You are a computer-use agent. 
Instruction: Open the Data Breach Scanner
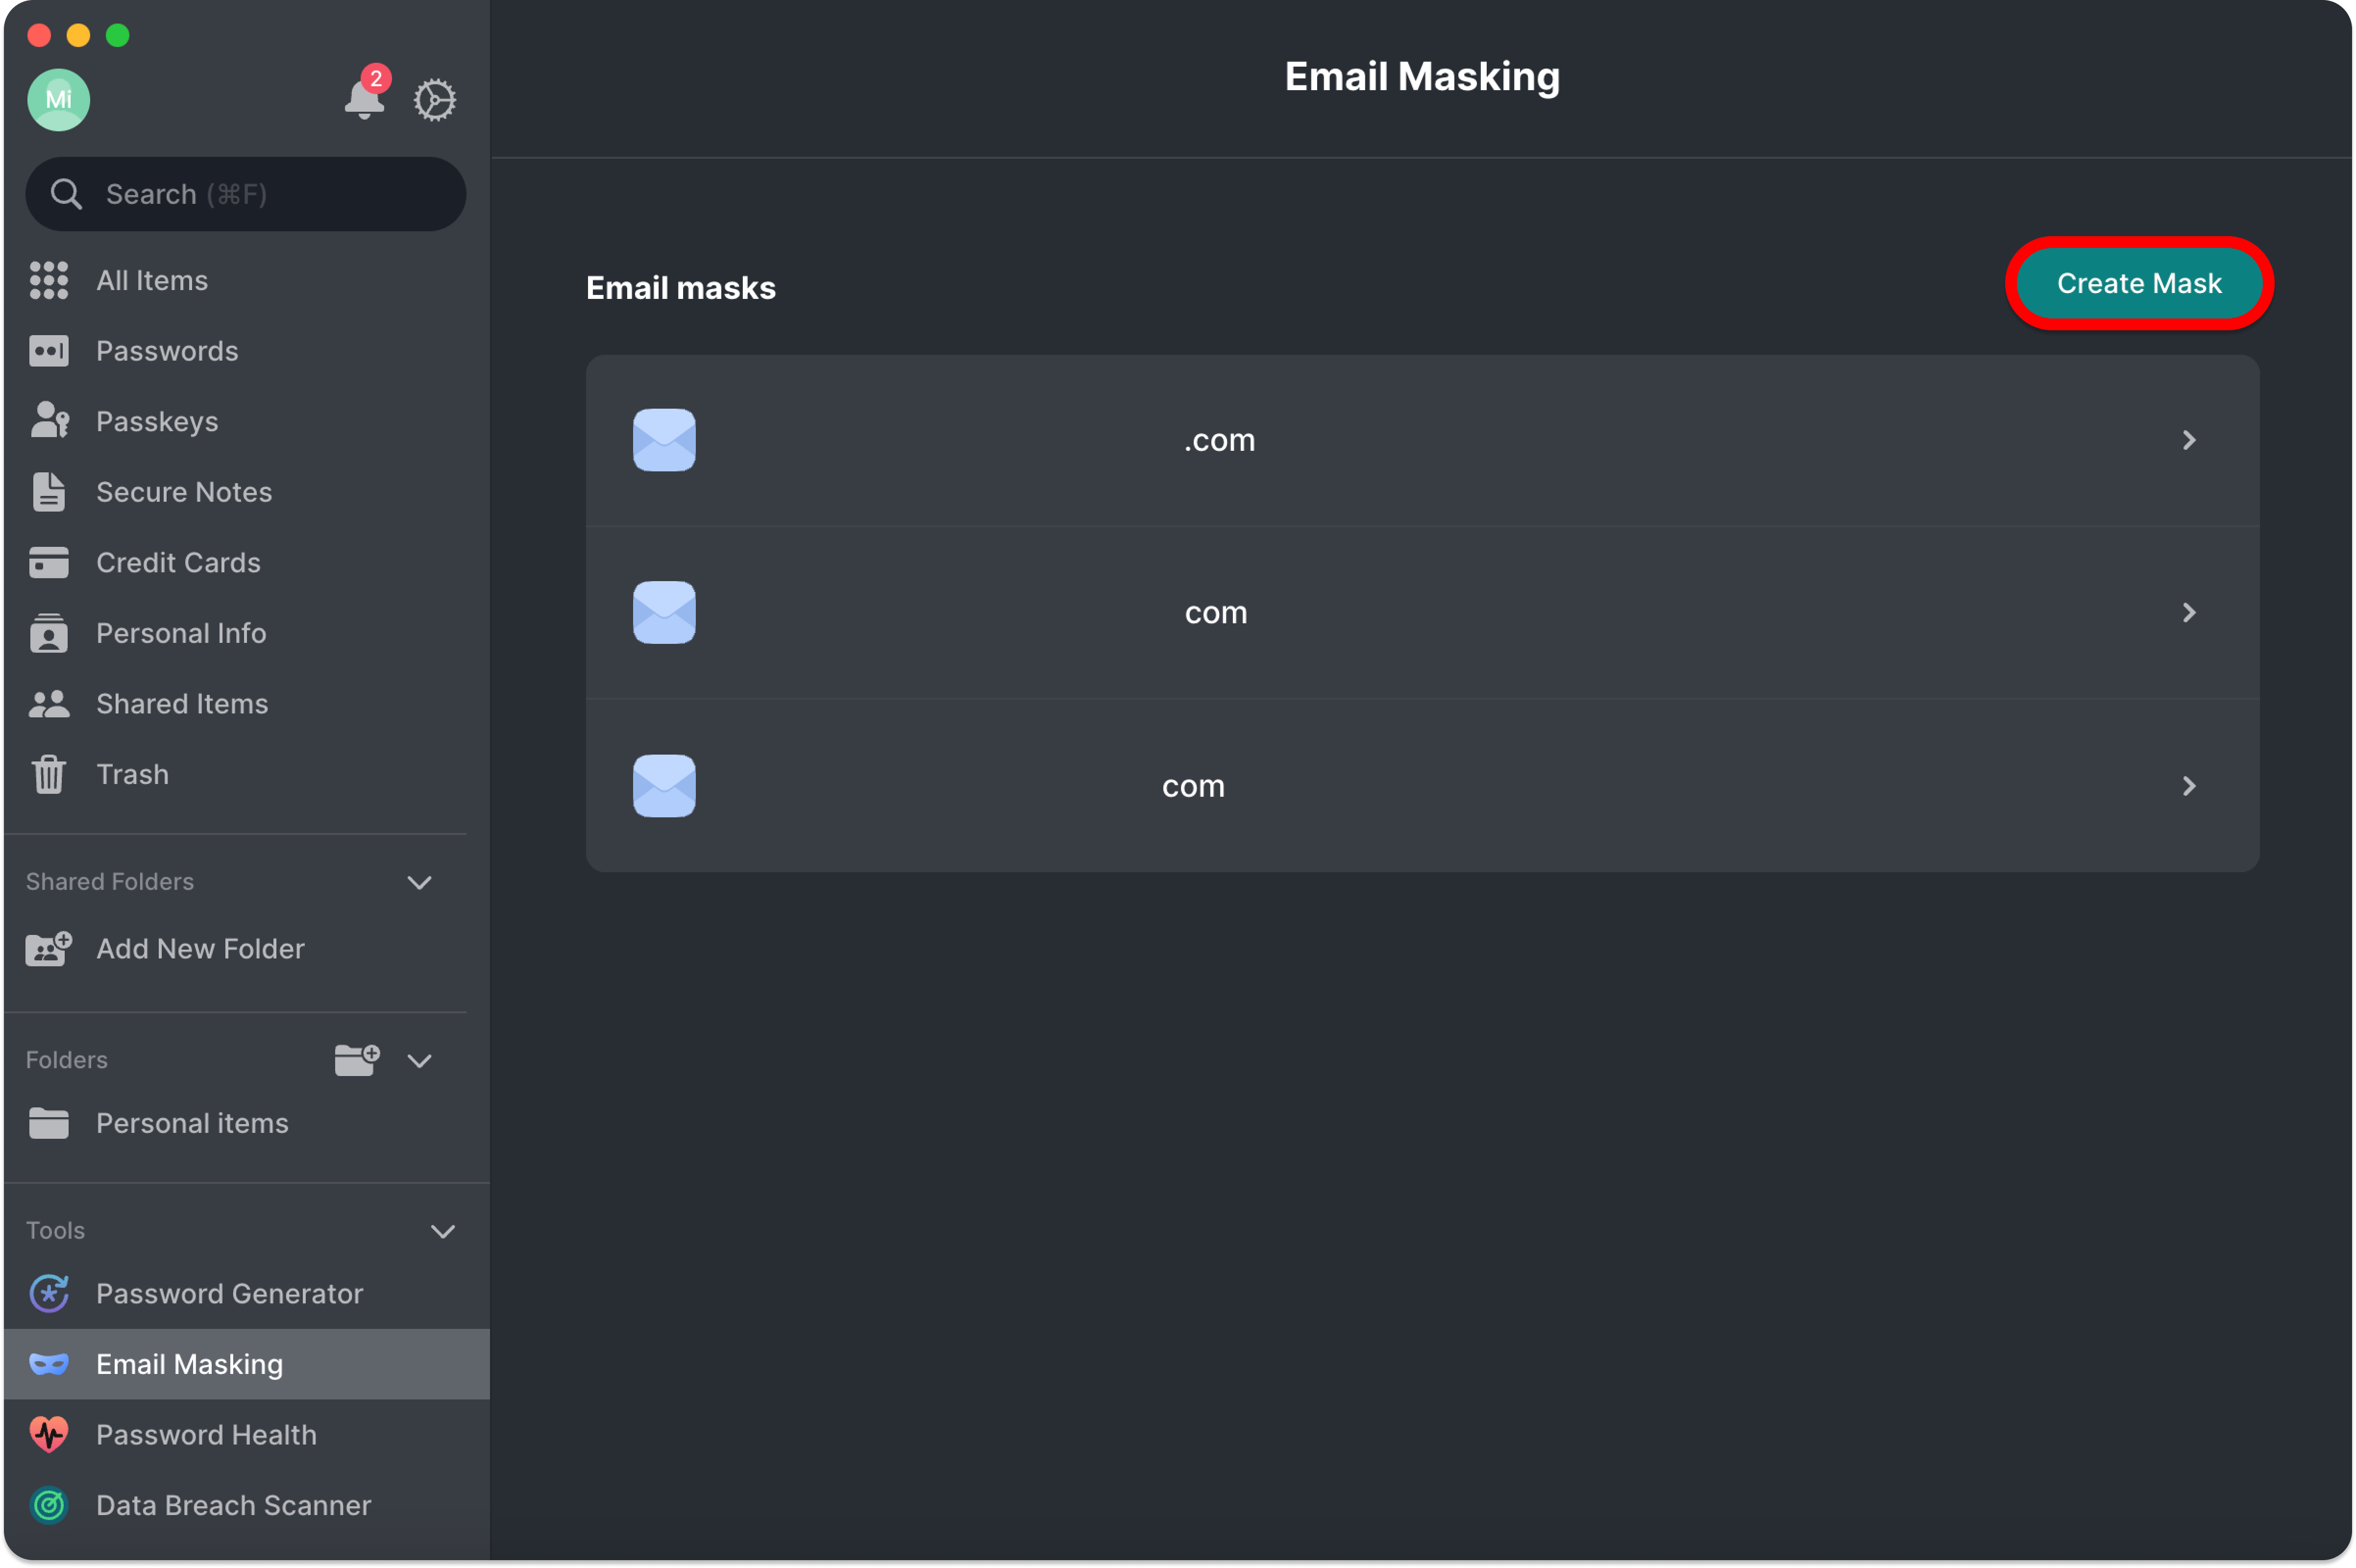click(233, 1505)
